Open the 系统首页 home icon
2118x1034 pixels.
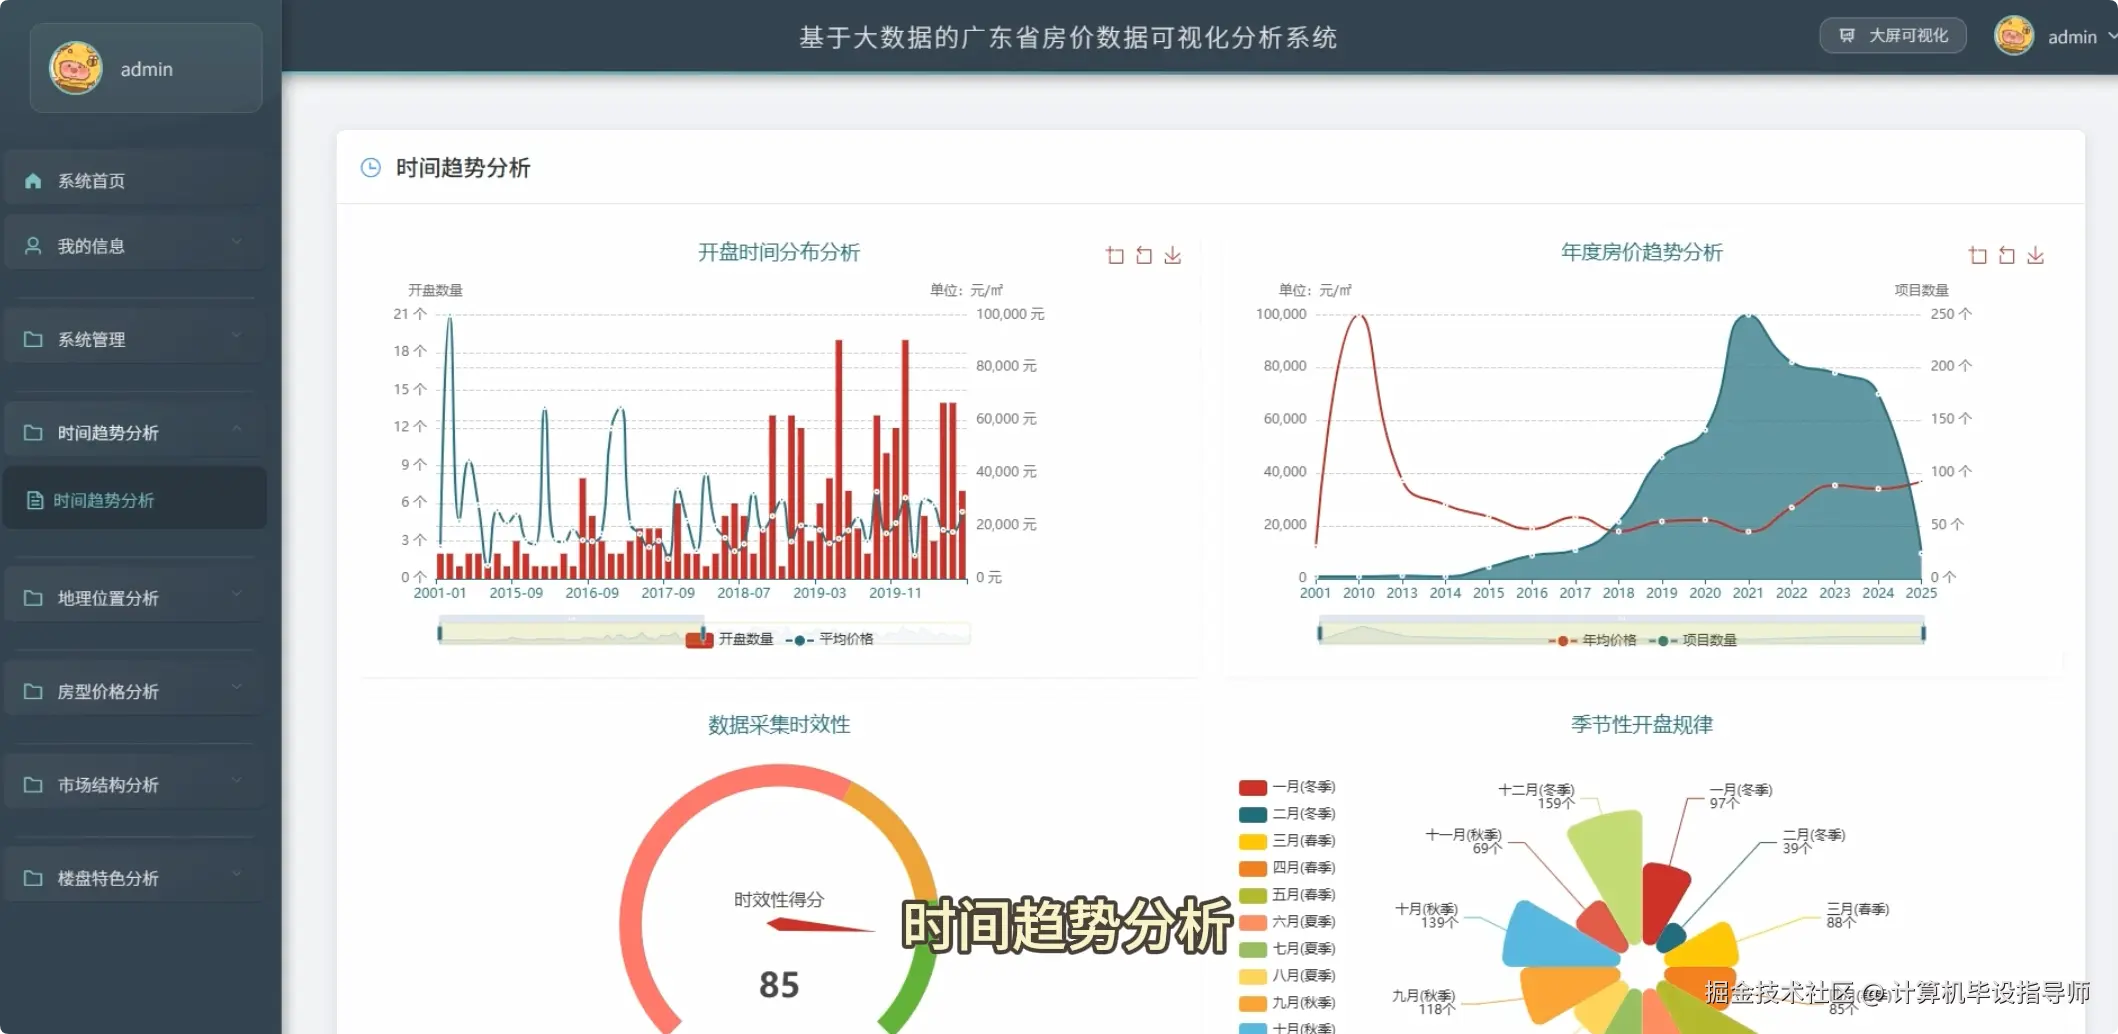(x=33, y=181)
